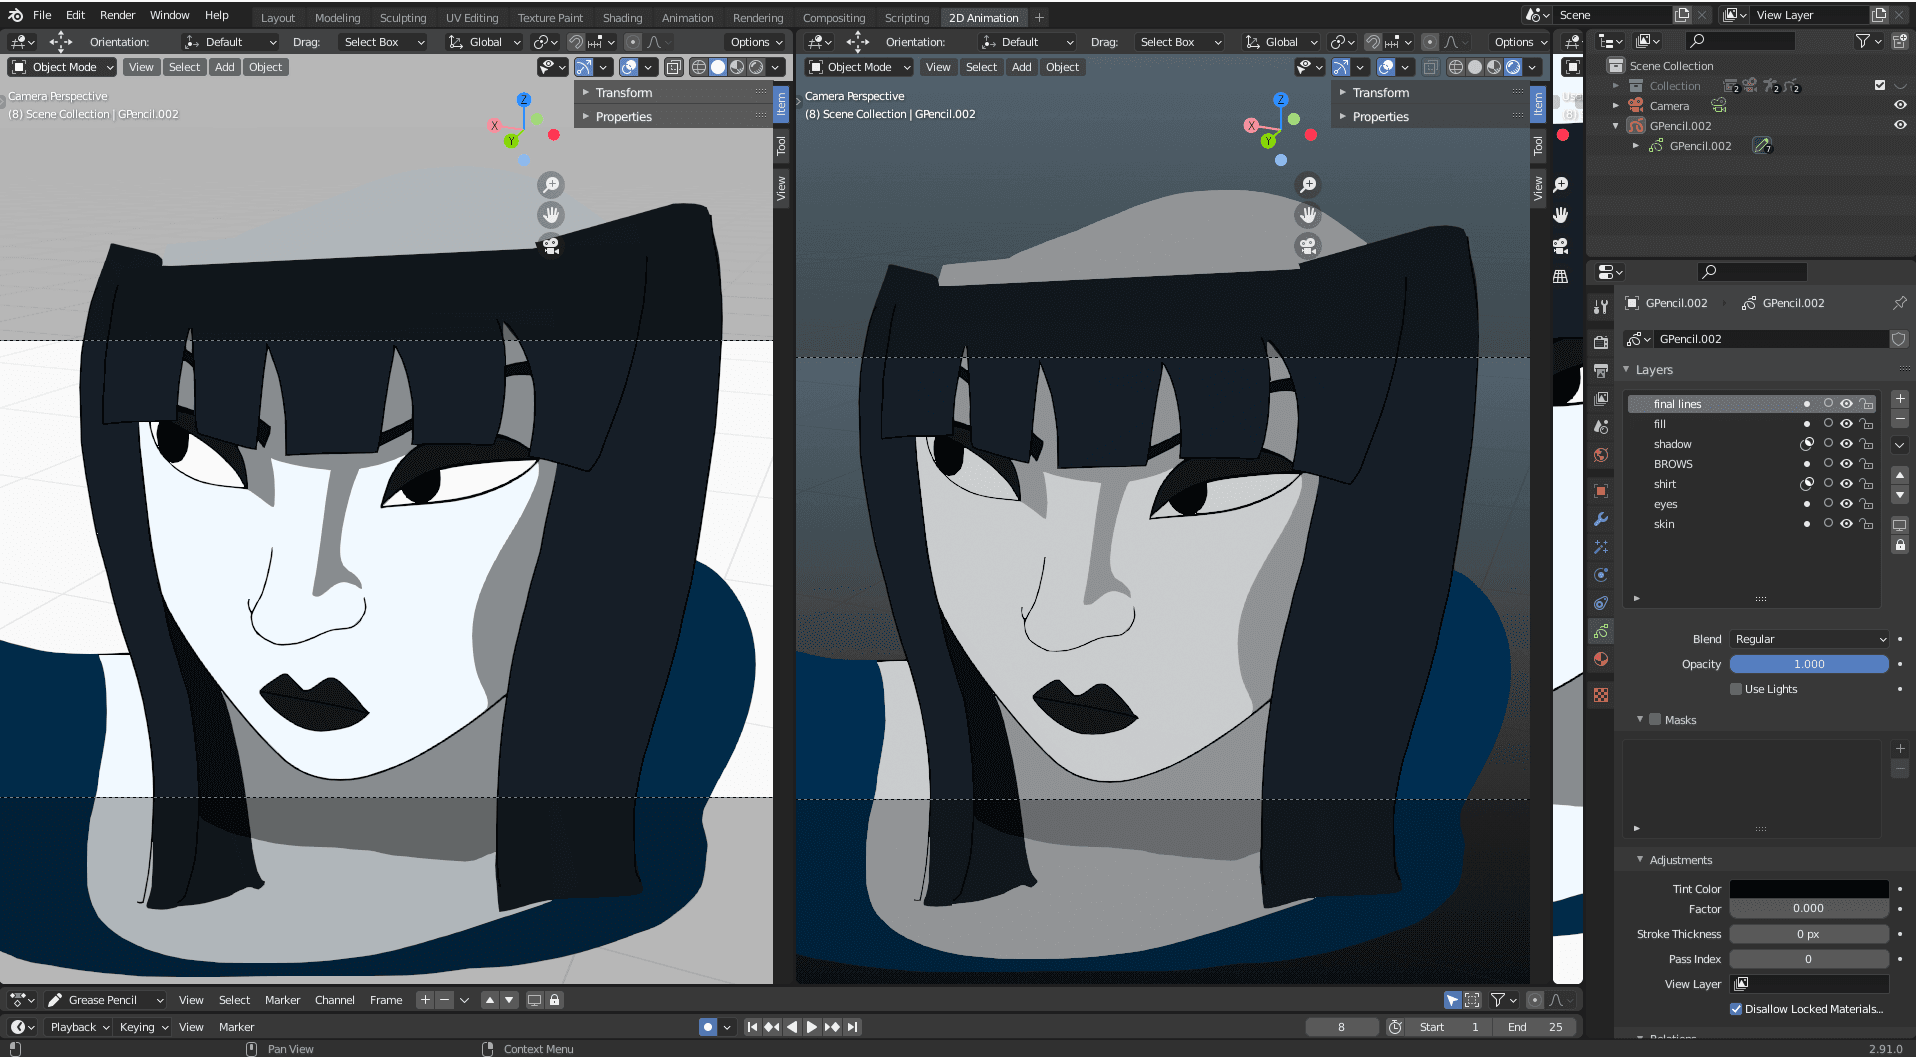Expand Transform panel in left viewport sidebar
This screenshot has width=1916, height=1057.
pos(586,92)
